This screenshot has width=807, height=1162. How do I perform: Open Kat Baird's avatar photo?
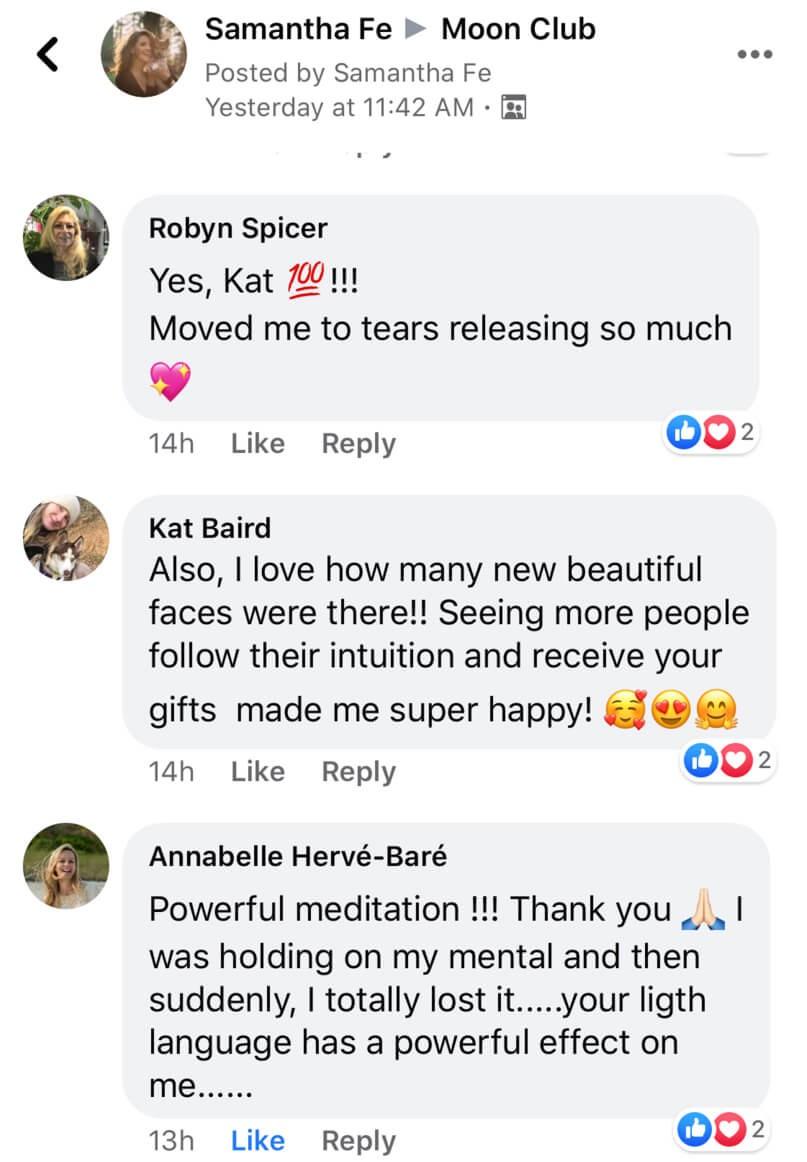(67, 537)
